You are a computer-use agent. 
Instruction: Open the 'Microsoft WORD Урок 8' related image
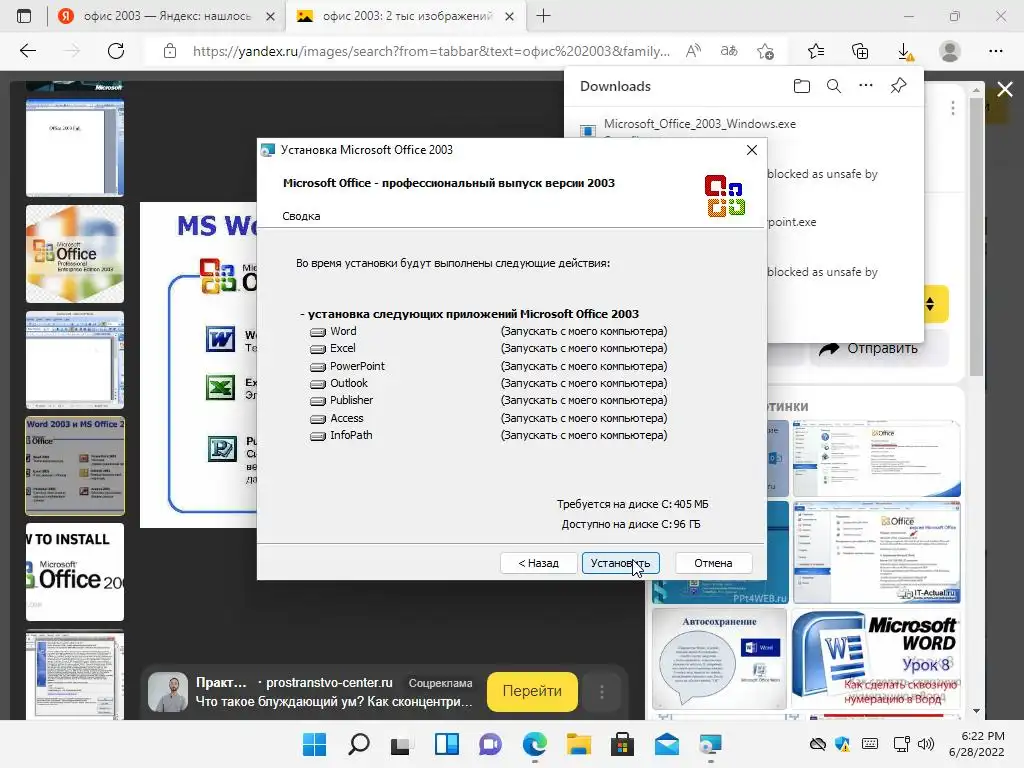pos(876,659)
